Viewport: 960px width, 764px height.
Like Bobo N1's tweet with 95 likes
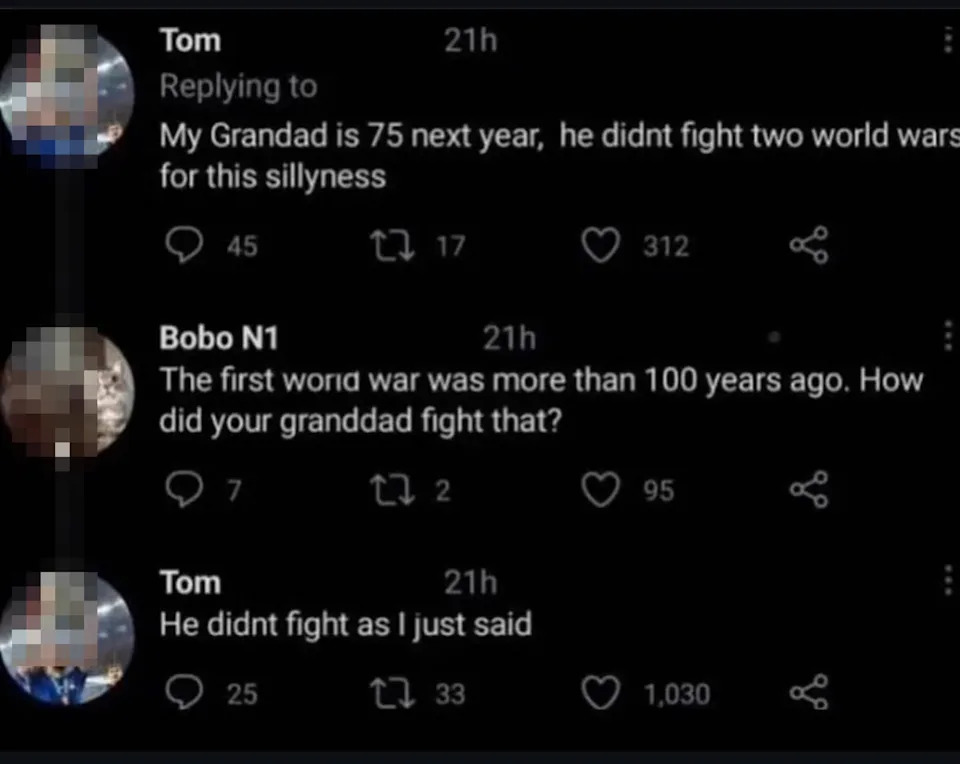[600, 490]
